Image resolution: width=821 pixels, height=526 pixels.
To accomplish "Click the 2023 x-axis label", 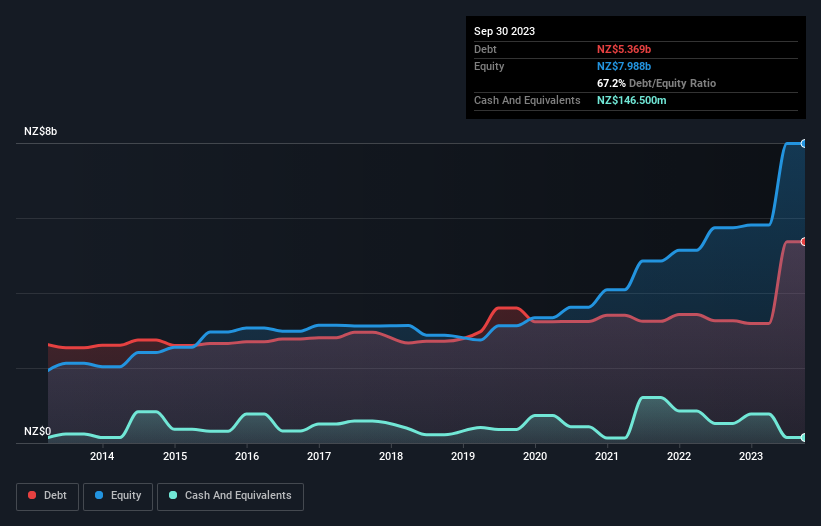I will click(x=751, y=456).
